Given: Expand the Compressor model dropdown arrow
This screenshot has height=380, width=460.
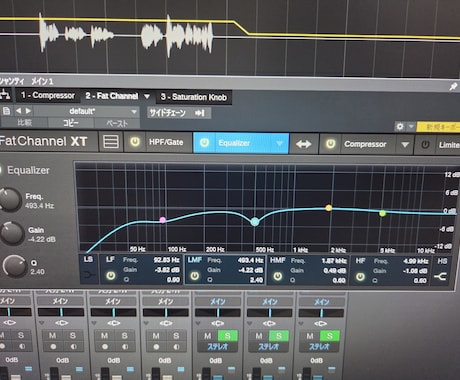Looking at the screenshot, I should coord(405,145).
